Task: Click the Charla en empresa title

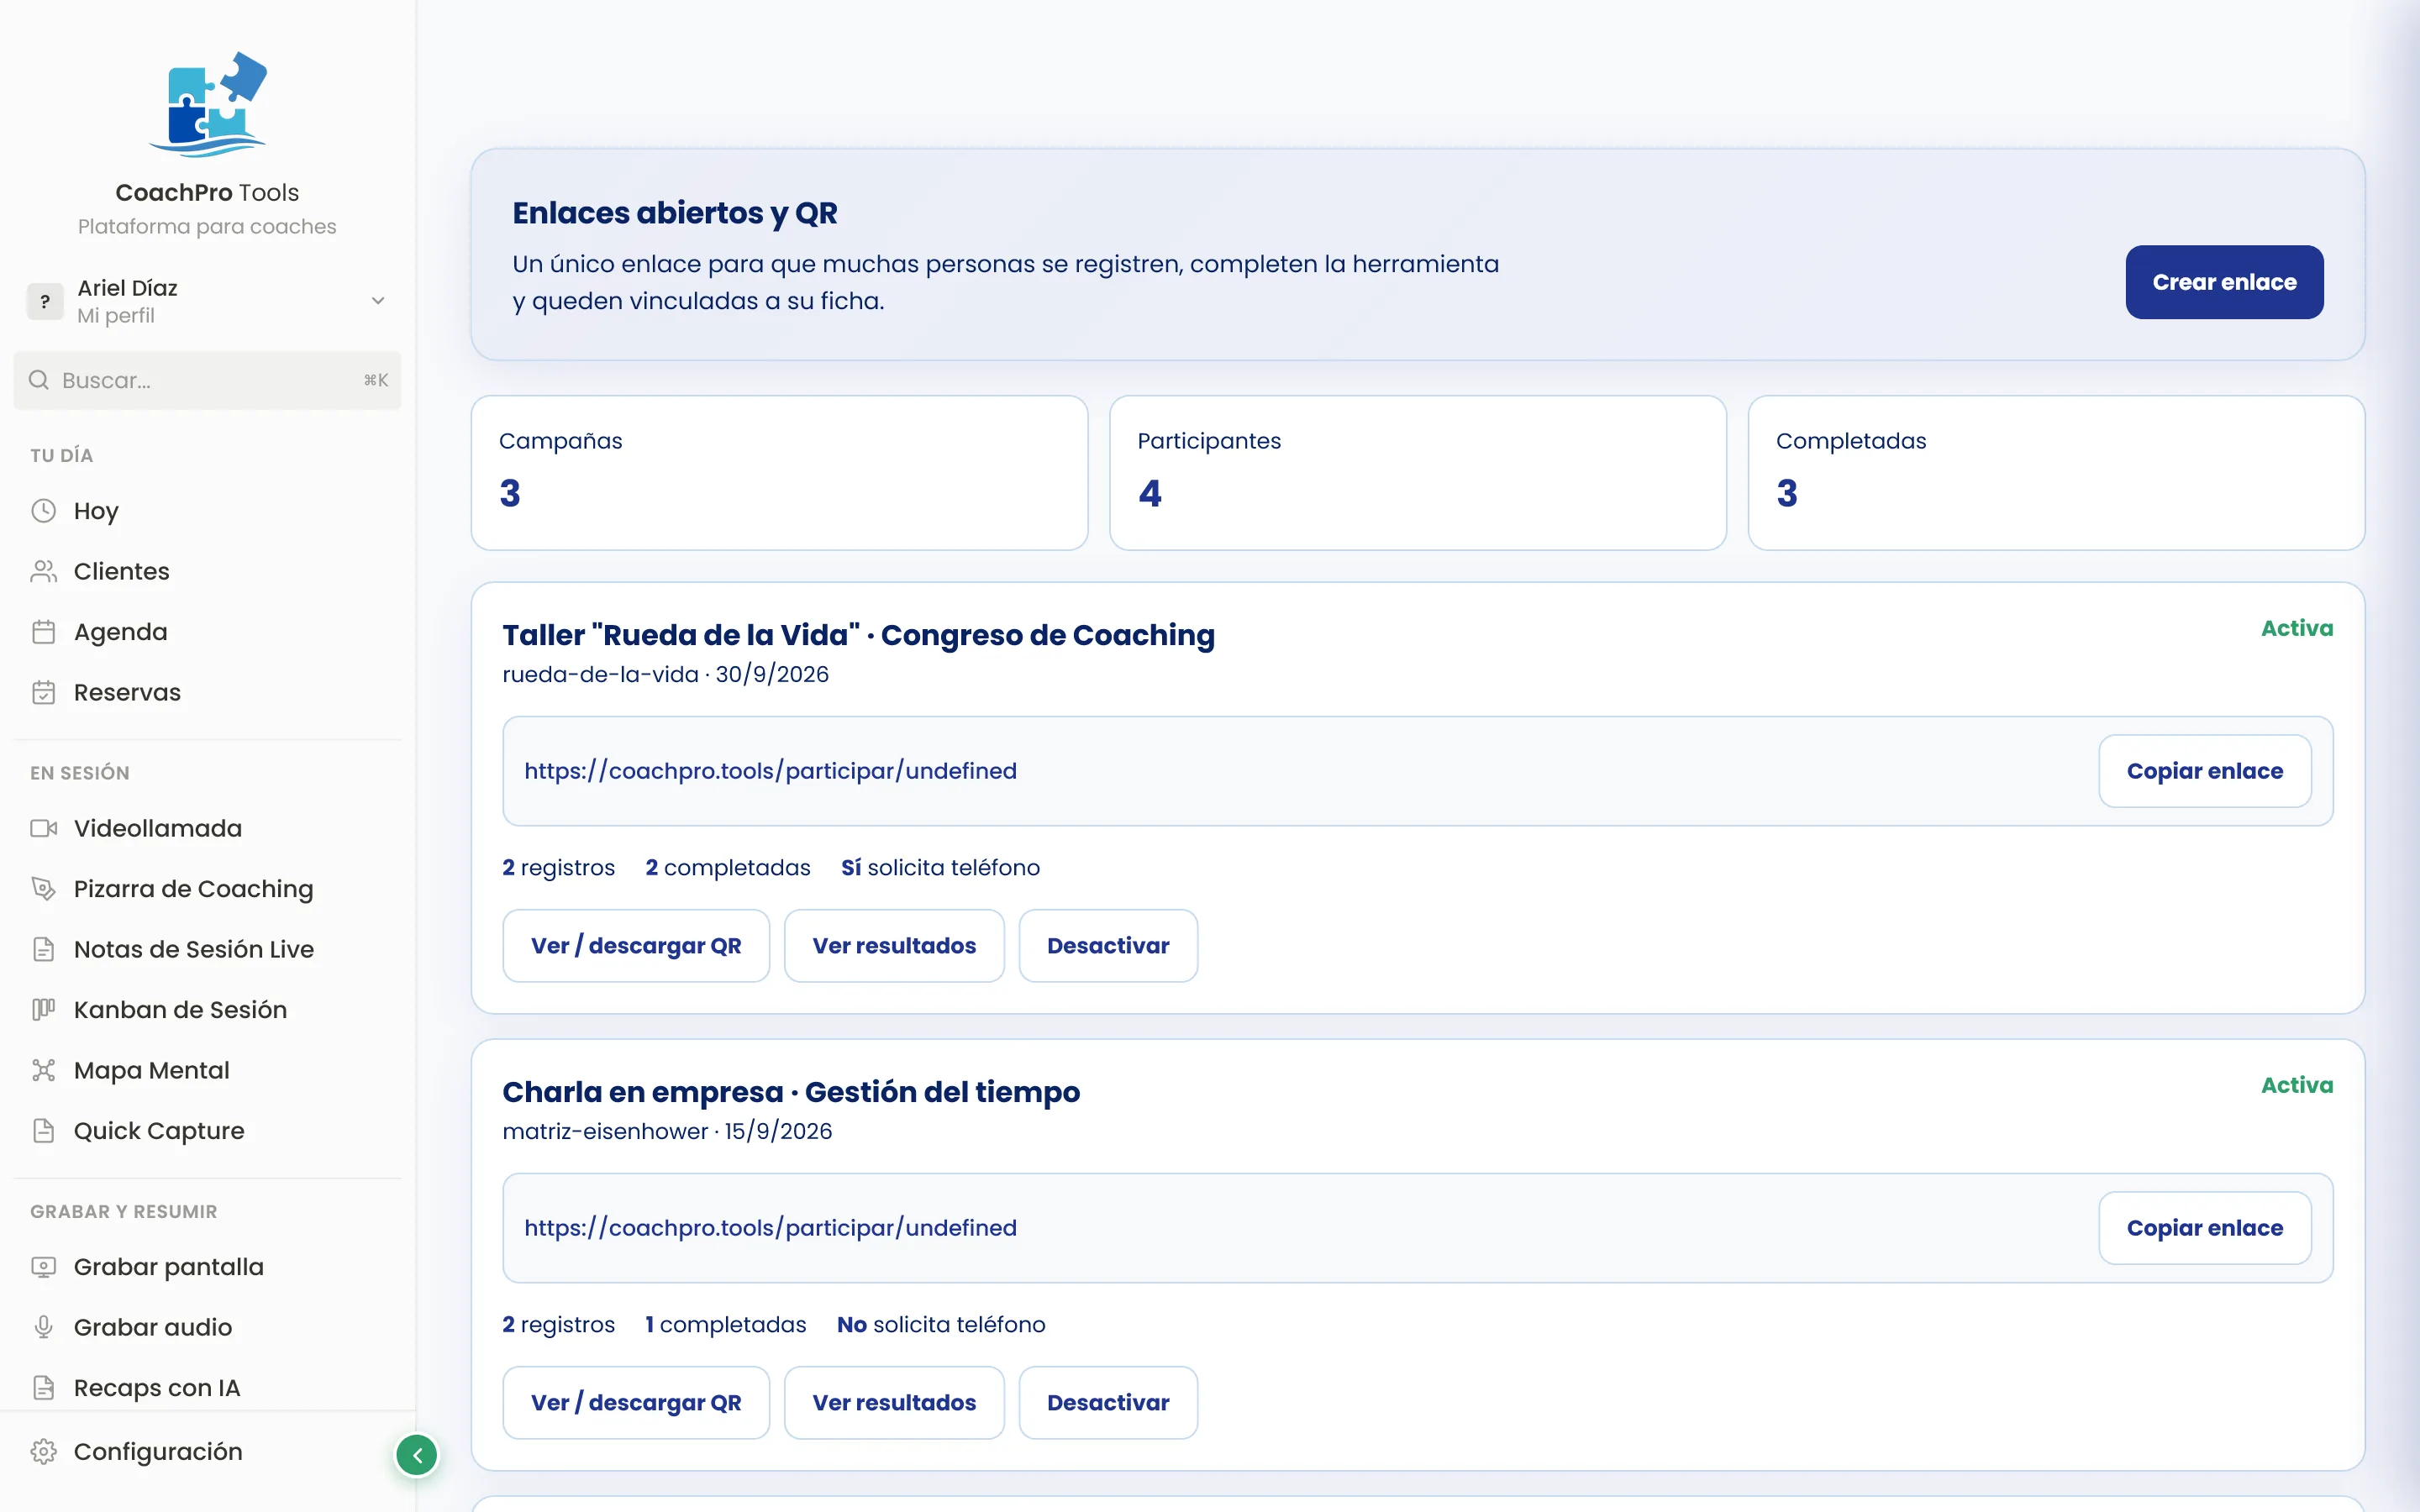Action: 791,1092
